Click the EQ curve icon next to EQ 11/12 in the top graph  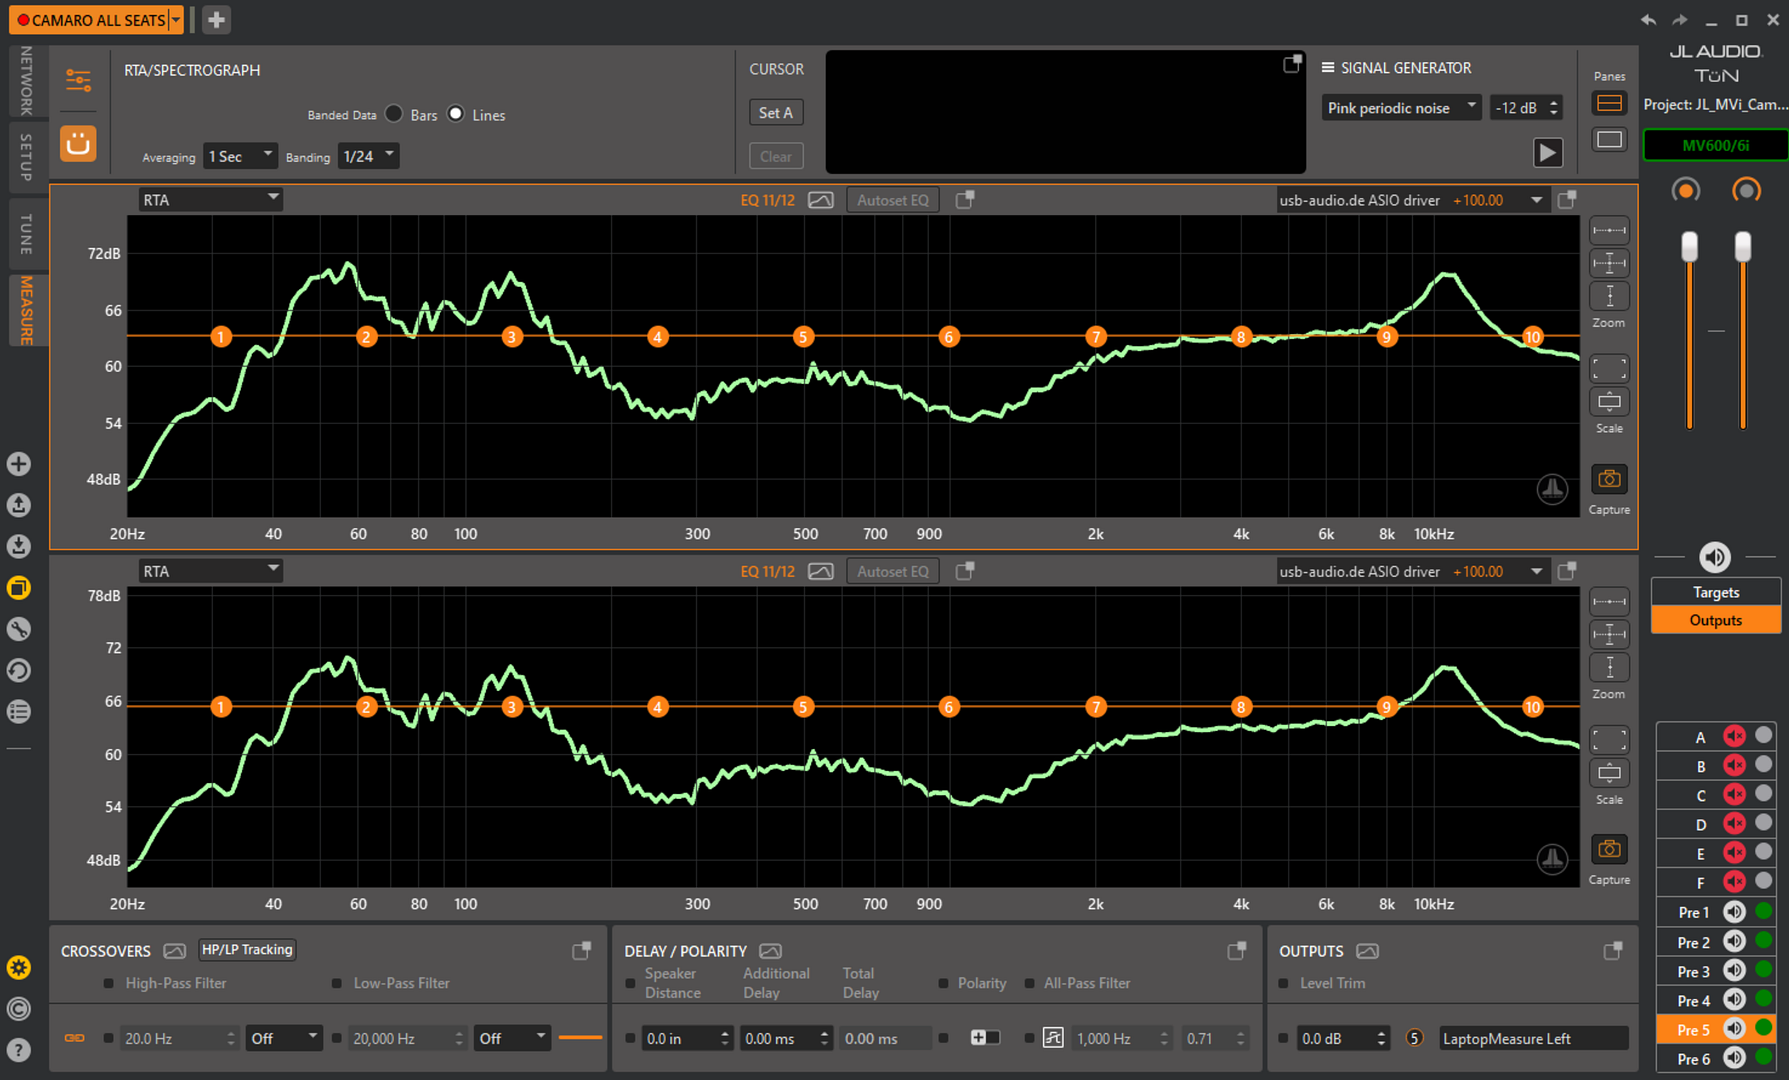coord(820,200)
